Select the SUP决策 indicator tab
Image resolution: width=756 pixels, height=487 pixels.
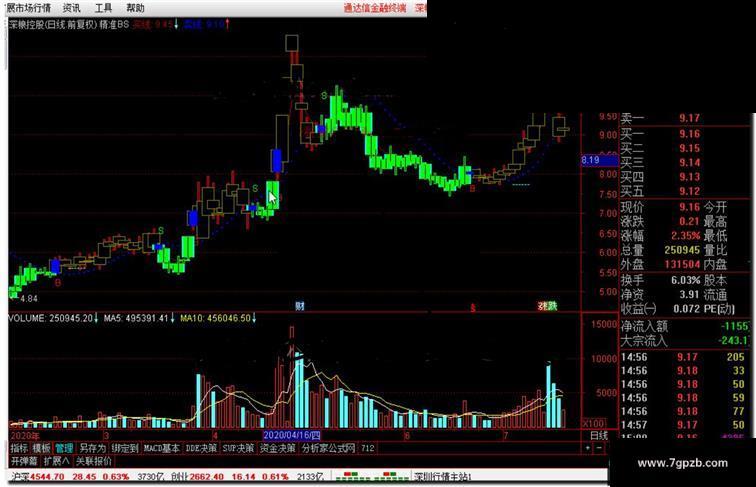click(238, 448)
